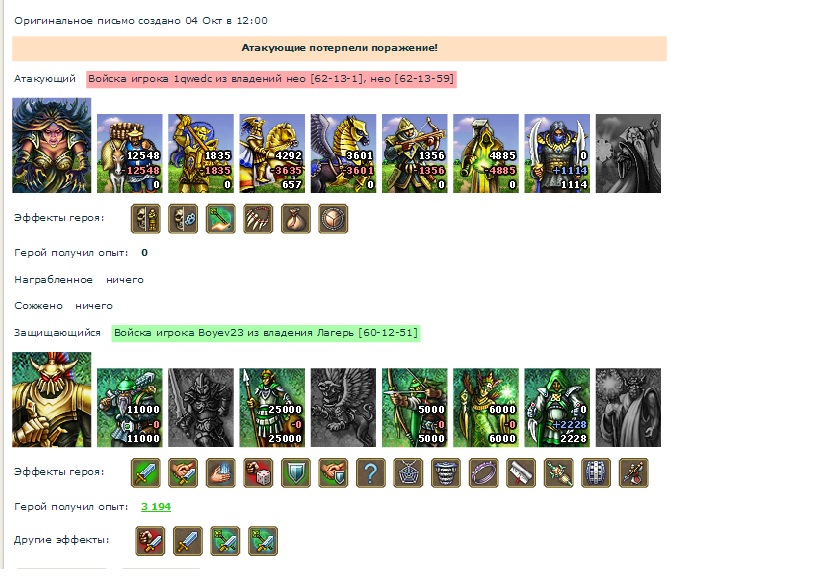Click the defender troops label for player Boyev23
Image resolution: width=821 pixels, height=577 pixels.
click(266, 333)
